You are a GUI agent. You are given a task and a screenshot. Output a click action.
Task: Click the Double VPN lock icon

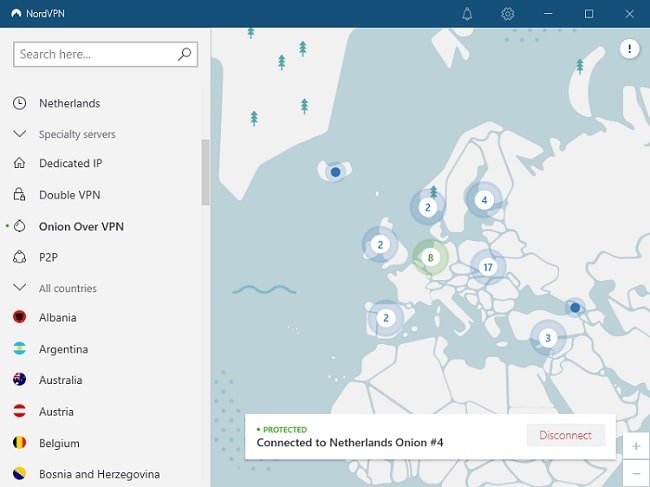click(x=19, y=194)
